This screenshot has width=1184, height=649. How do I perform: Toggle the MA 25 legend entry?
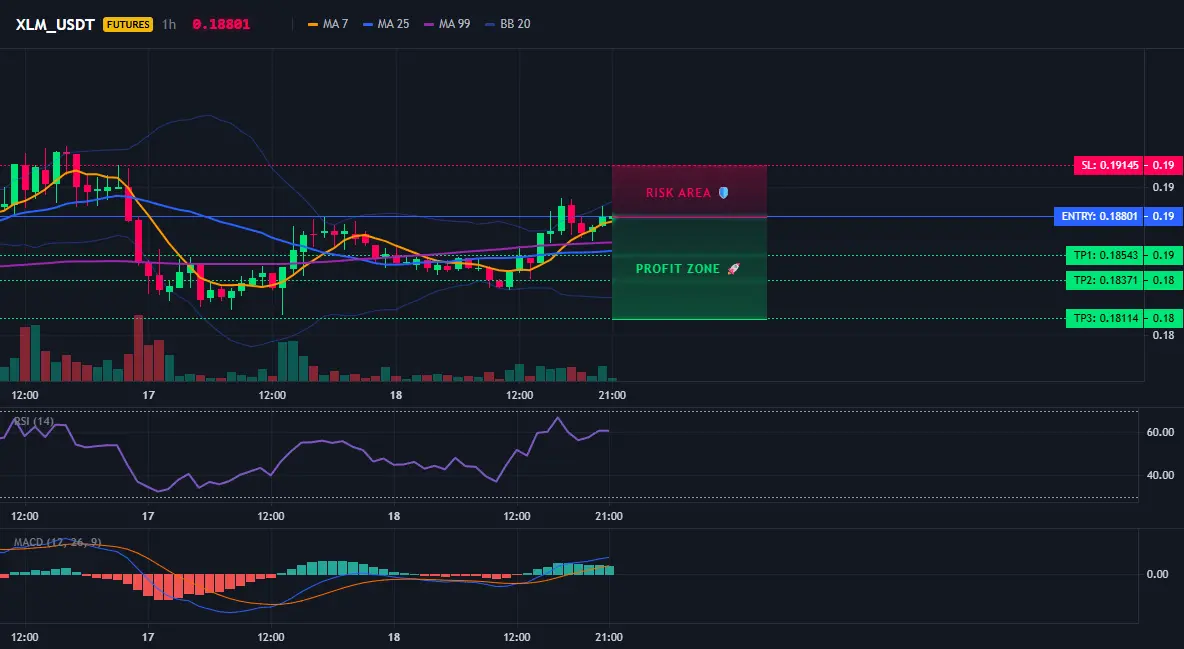pyautogui.click(x=386, y=24)
